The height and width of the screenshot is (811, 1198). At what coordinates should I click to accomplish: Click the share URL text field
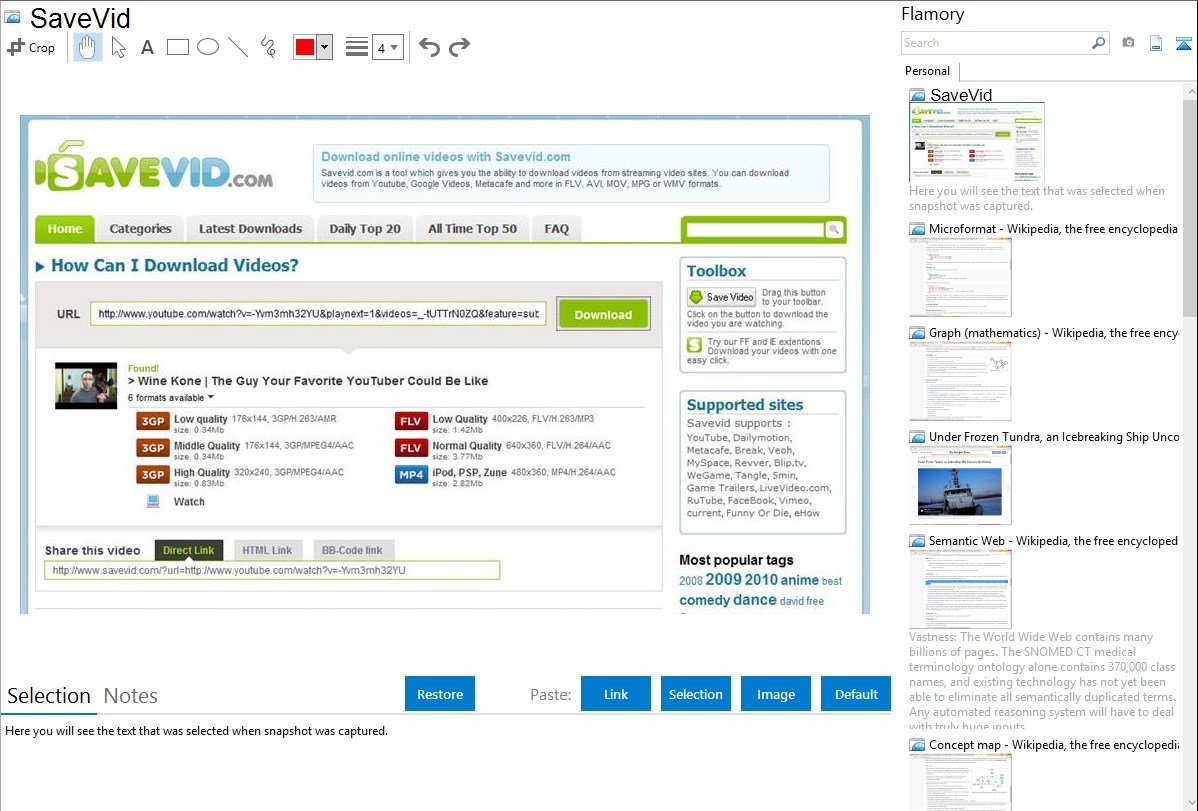click(272, 570)
